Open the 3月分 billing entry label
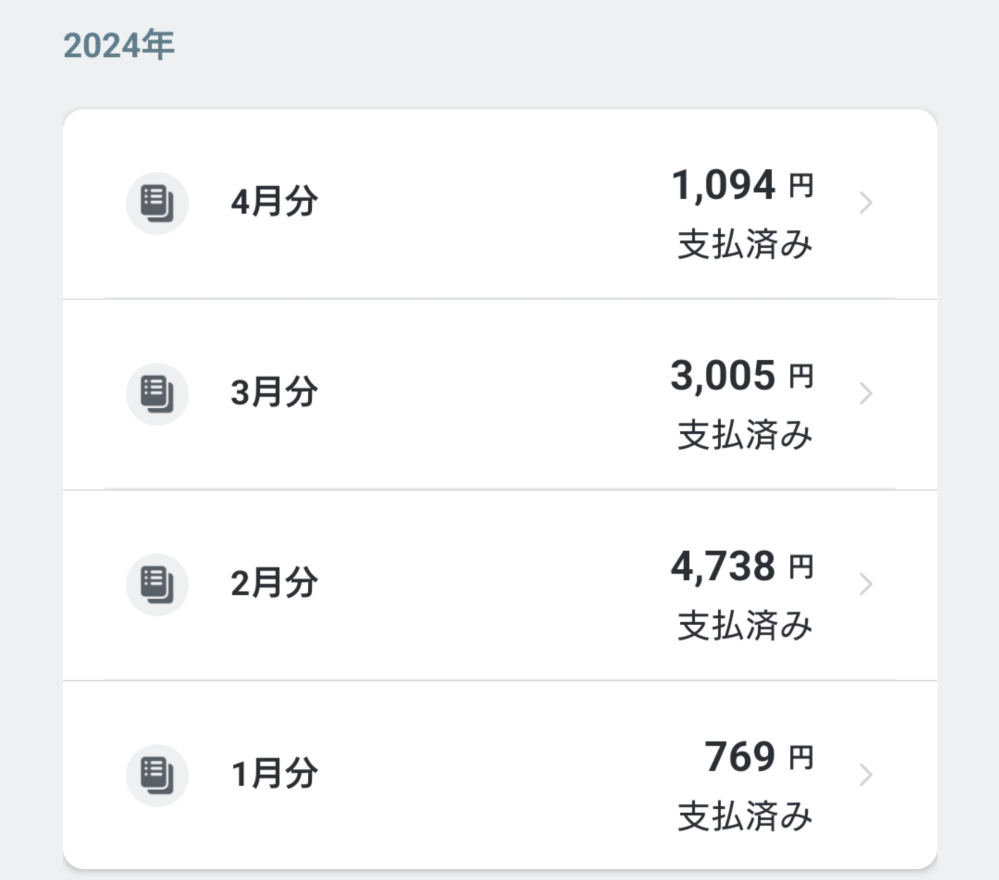Viewport: 999px width, 880px height. [x=274, y=393]
